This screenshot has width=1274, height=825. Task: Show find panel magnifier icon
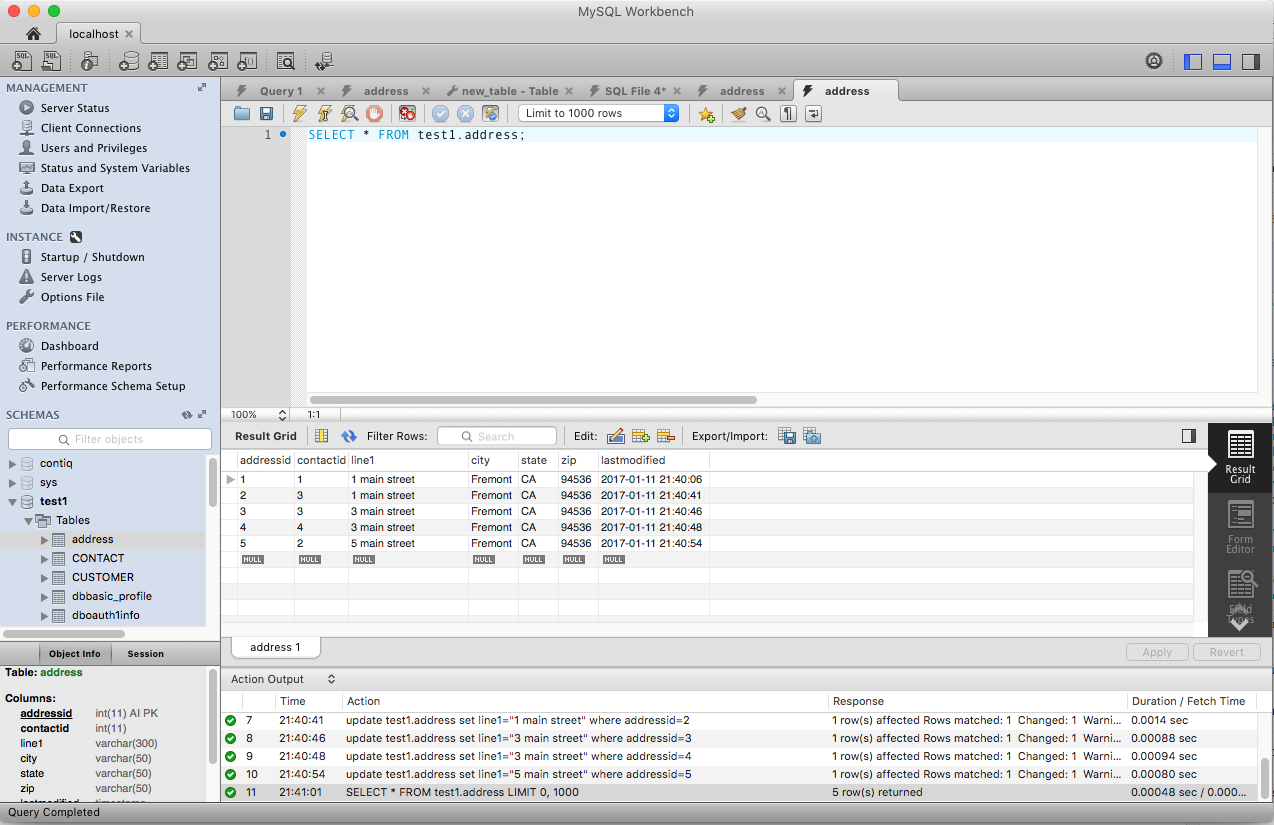pyautogui.click(x=763, y=114)
